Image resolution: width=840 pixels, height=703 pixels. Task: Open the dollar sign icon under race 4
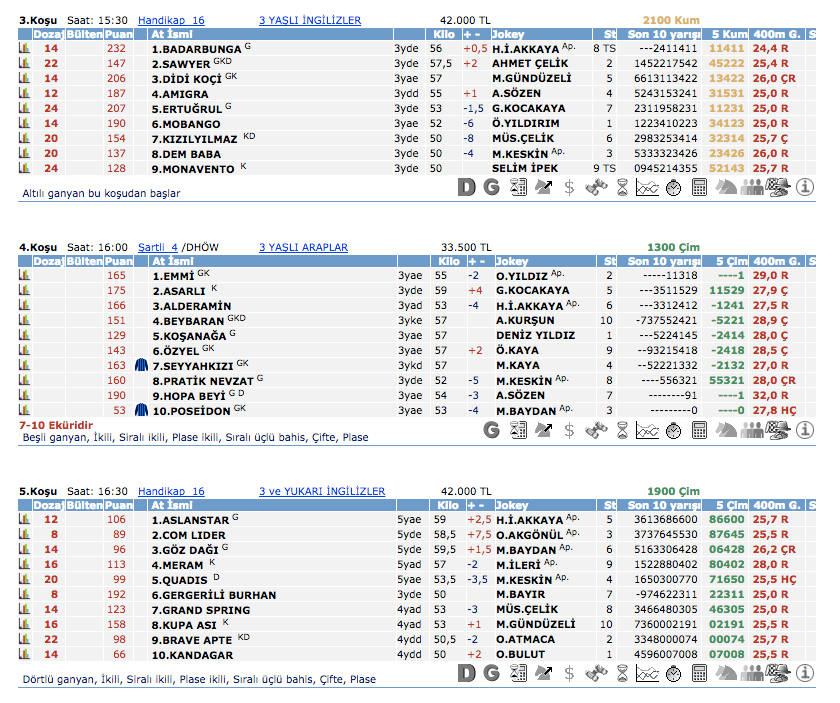point(569,430)
